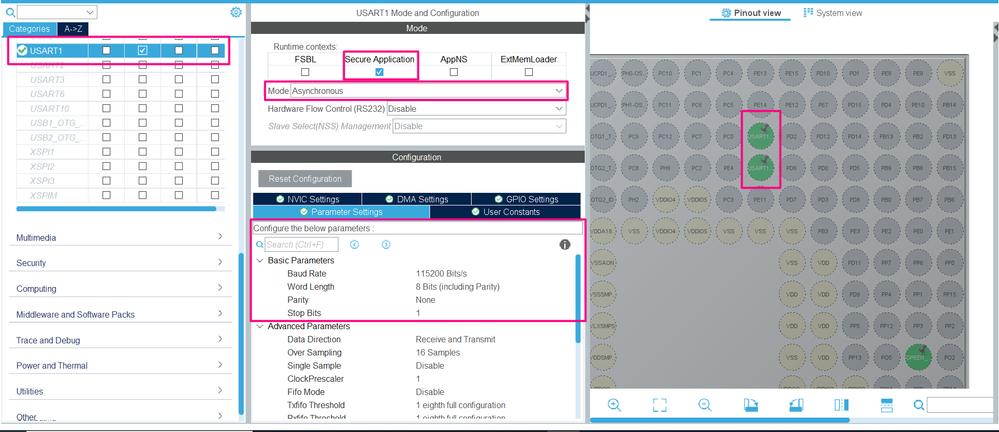Expand the Security category
Image resolution: width=999 pixels, height=432 pixels.
coord(120,263)
